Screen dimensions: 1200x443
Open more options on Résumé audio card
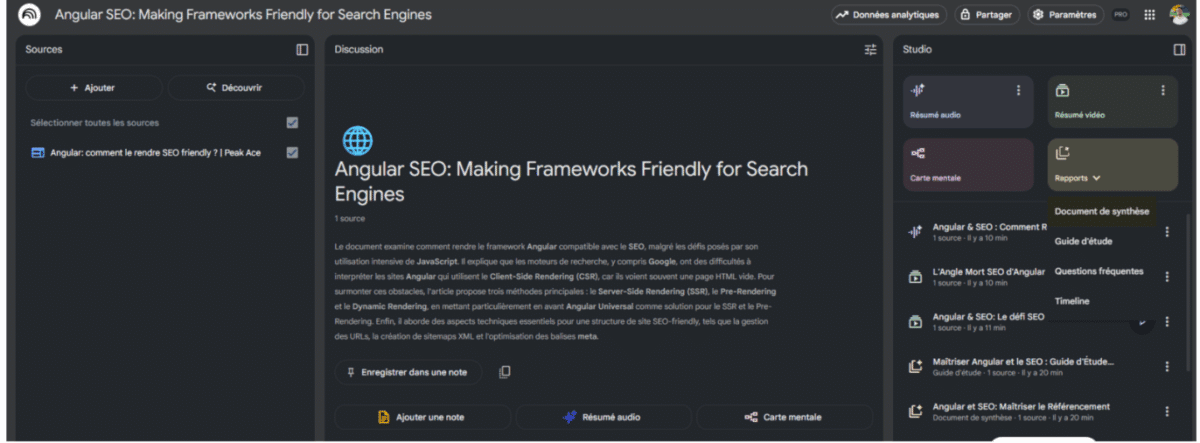pyautogui.click(x=1018, y=91)
